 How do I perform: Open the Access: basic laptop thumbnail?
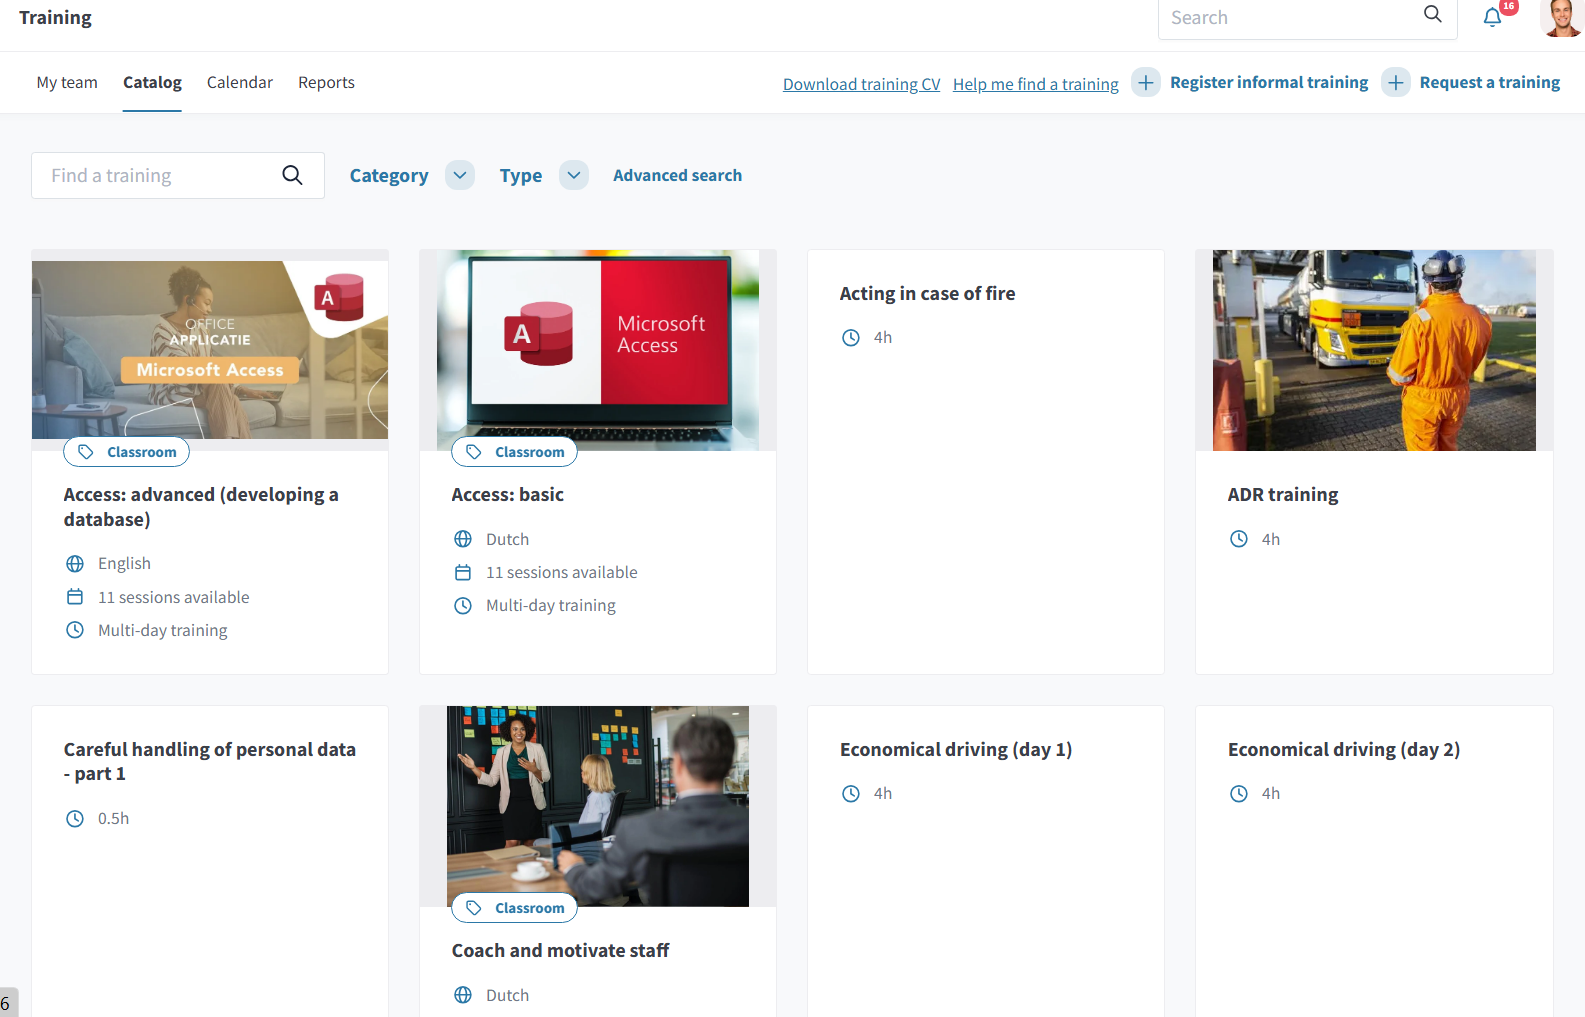598,350
